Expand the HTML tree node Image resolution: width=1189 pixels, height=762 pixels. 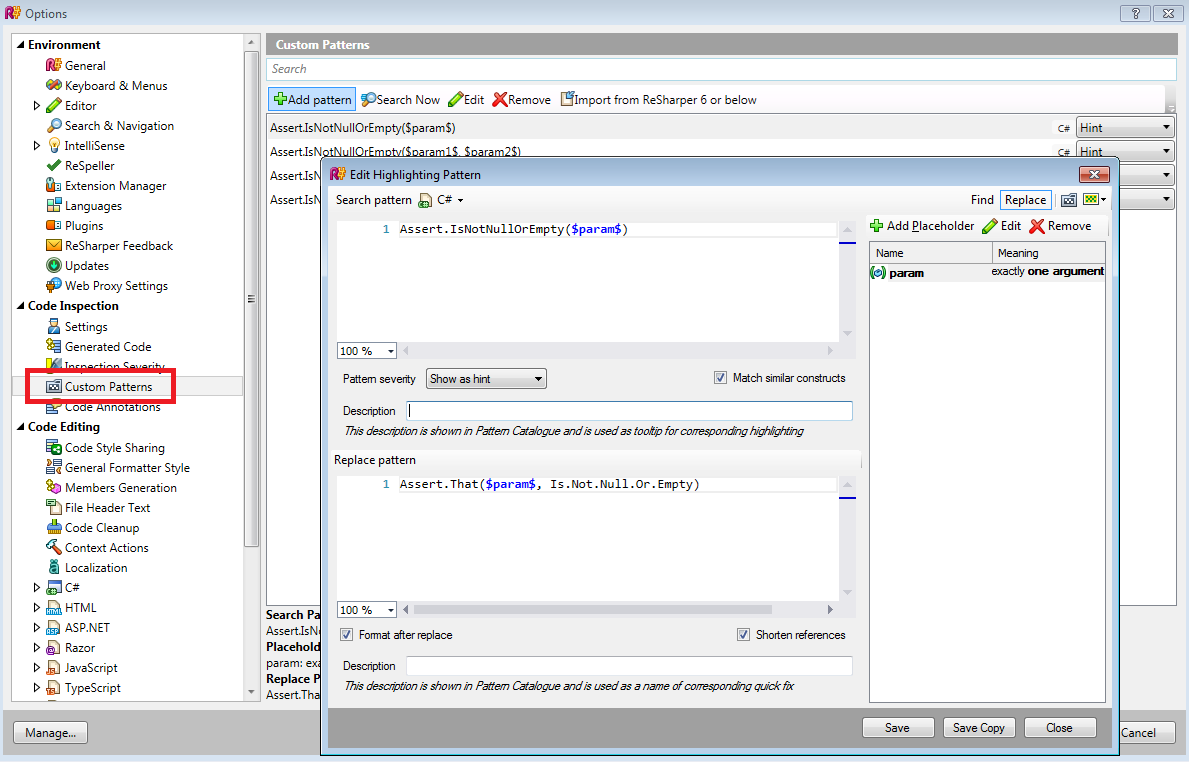coord(36,607)
